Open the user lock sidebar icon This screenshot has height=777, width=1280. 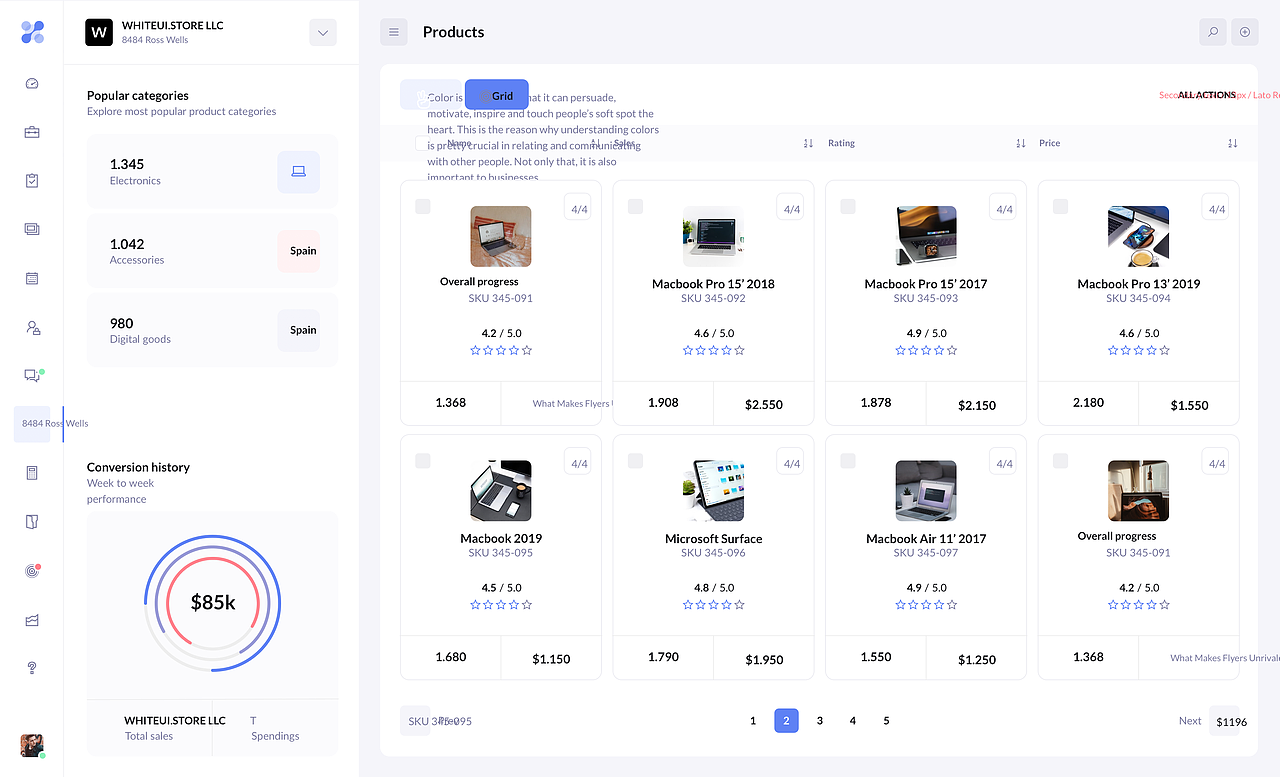point(32,327)
